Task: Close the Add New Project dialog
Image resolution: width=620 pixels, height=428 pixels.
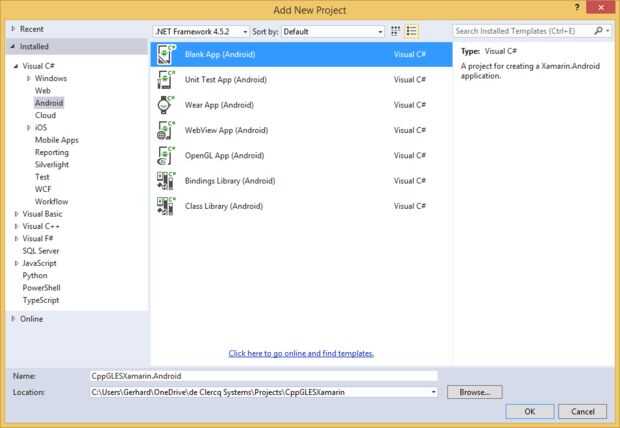Action: [x=601, y=7]
